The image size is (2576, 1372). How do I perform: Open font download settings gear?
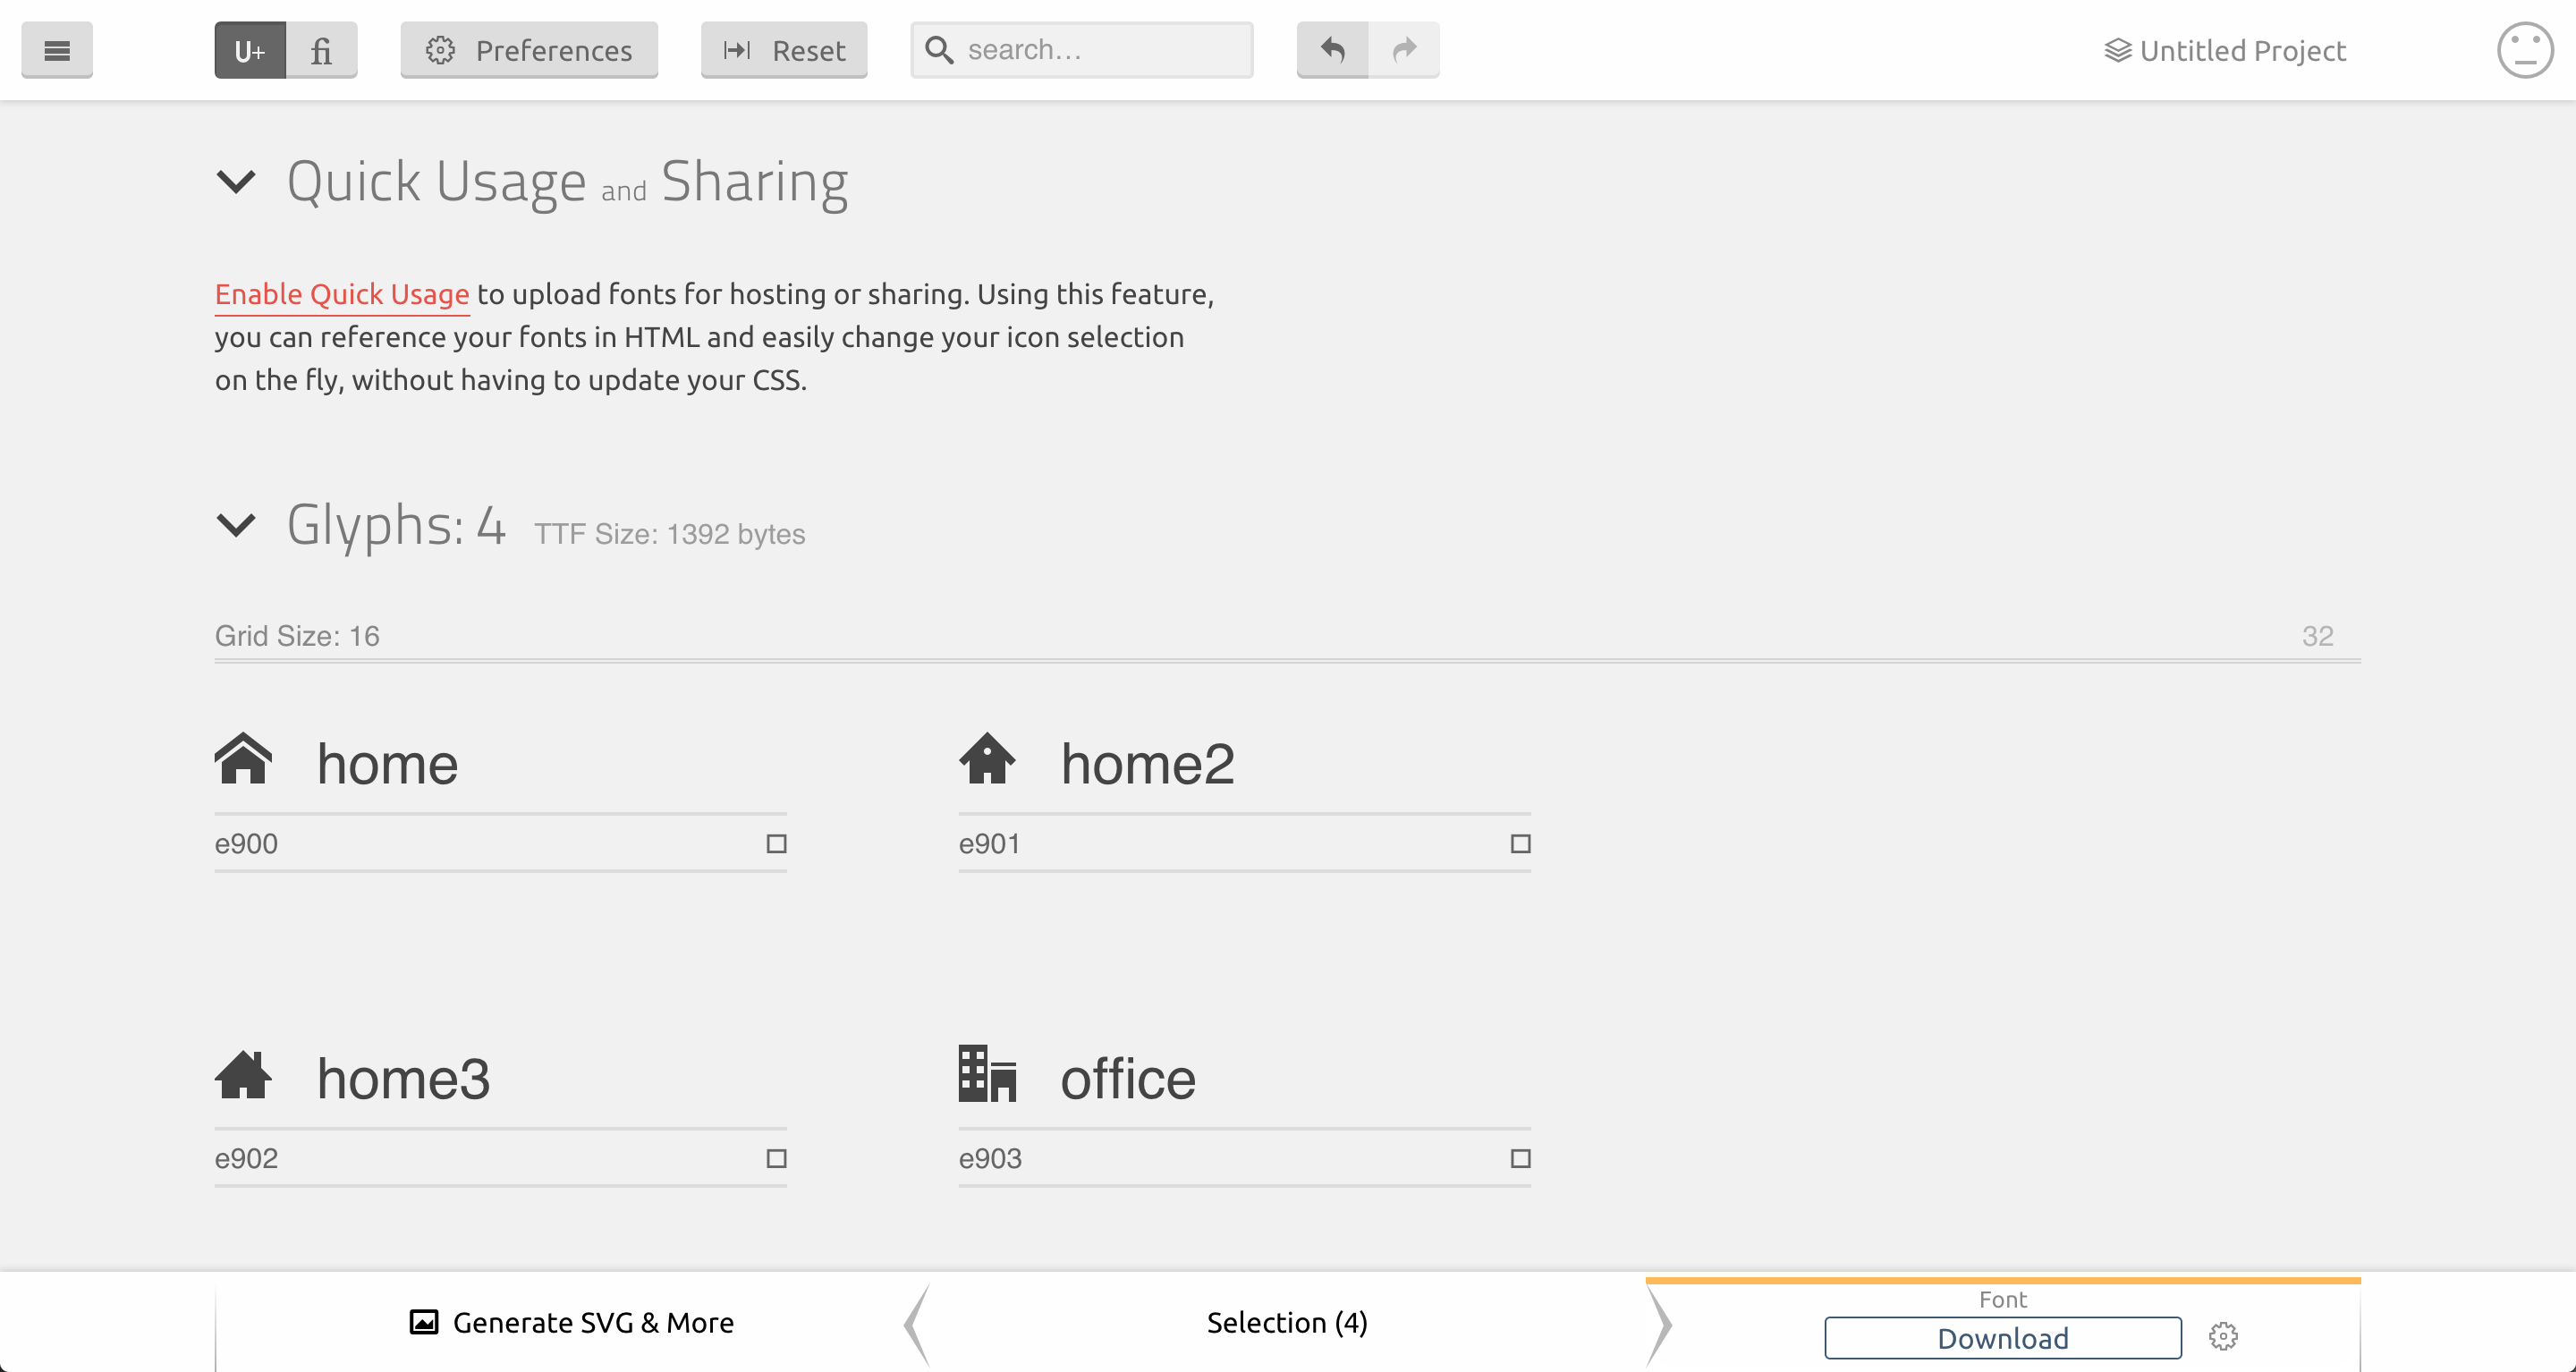click(x=2222, y=1336)
